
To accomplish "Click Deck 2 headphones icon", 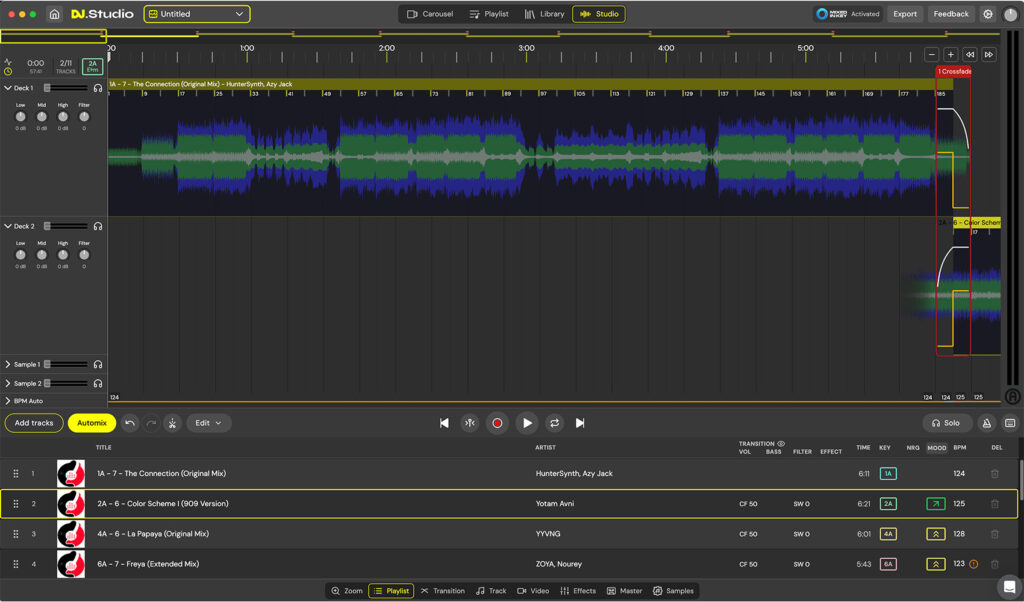I will [x=98, y=227].
